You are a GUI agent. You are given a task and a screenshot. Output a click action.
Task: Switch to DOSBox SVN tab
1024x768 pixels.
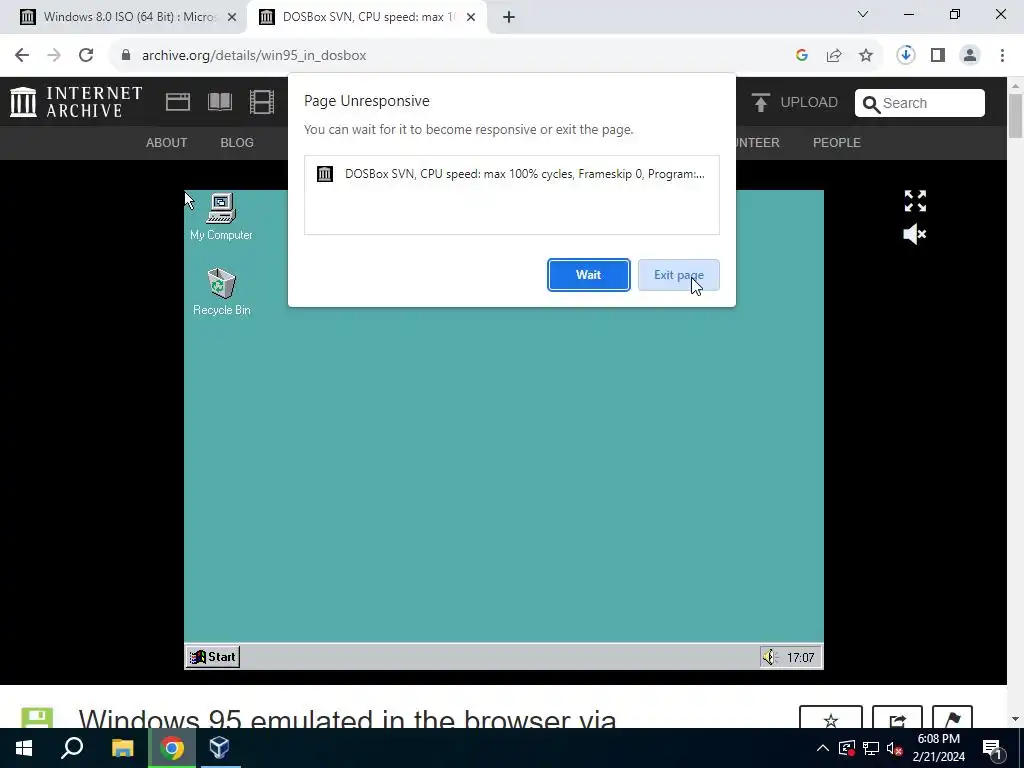(367, 17)
